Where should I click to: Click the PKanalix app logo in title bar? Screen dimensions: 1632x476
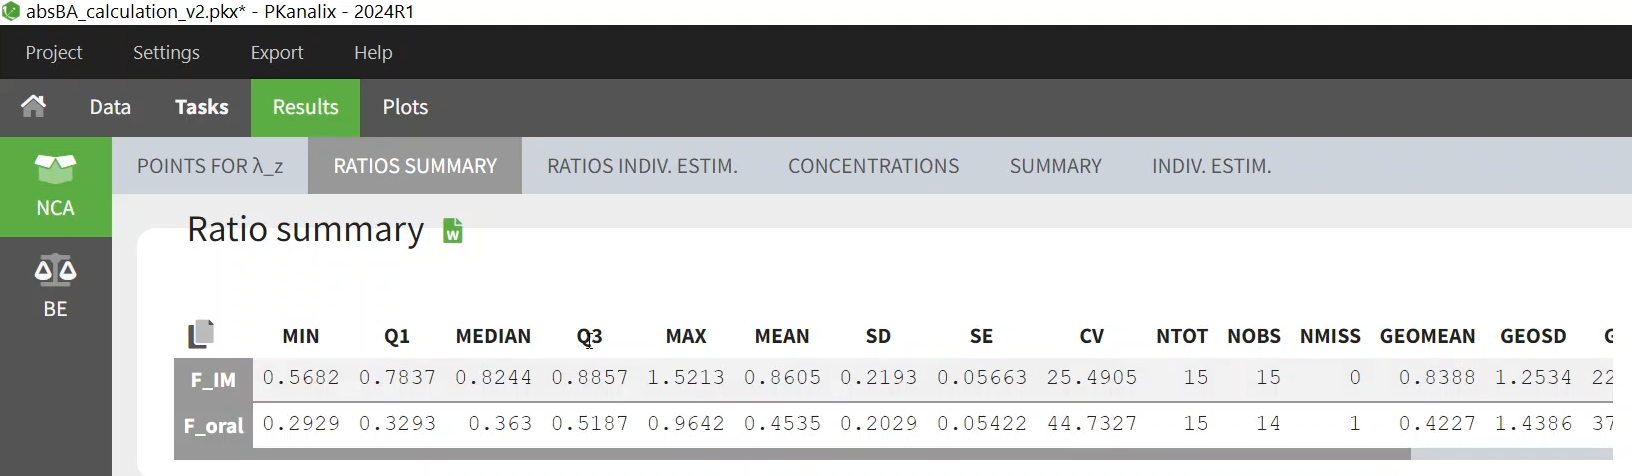point(11,12)
